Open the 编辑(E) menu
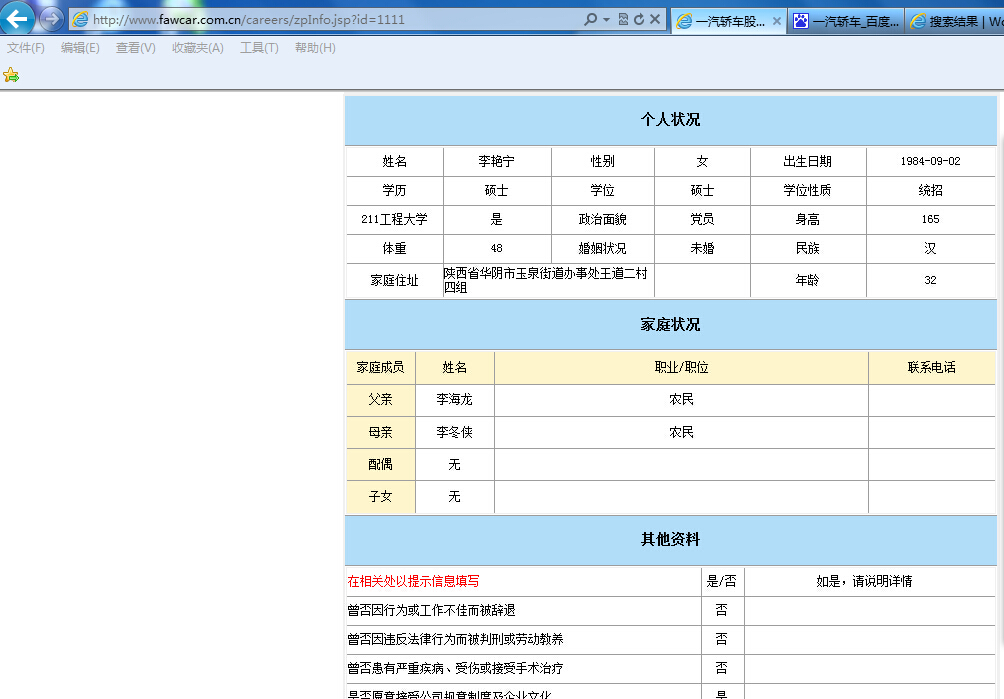The image size is (1004, 699). tap(80, 47)
